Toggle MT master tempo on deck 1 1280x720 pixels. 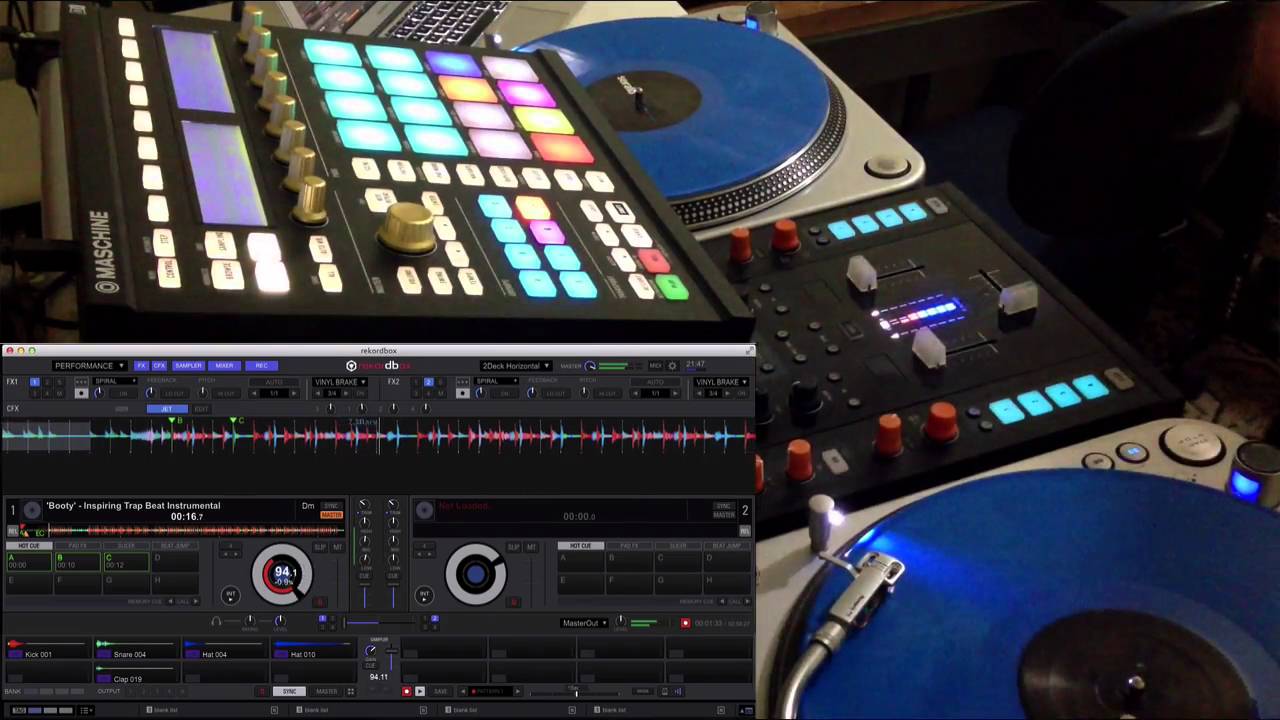click(337, 548)
